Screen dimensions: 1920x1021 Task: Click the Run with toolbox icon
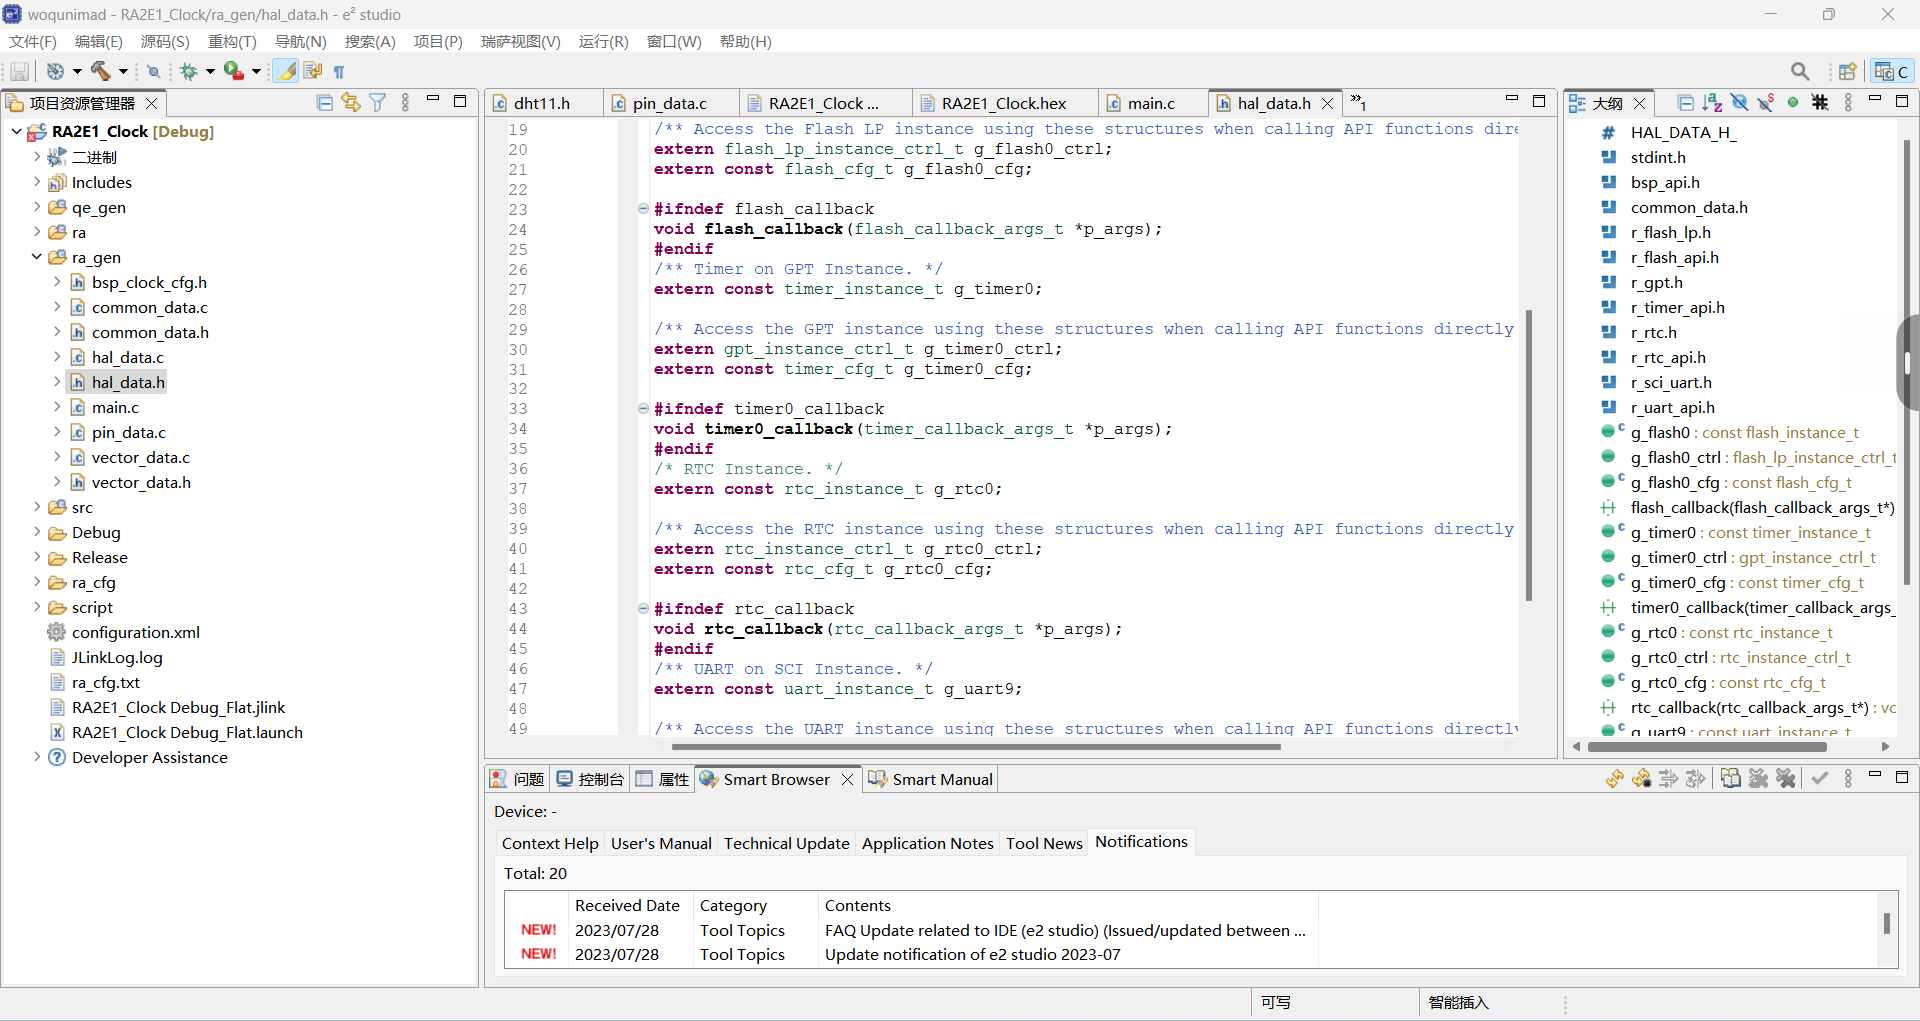[x=233, y=71]
